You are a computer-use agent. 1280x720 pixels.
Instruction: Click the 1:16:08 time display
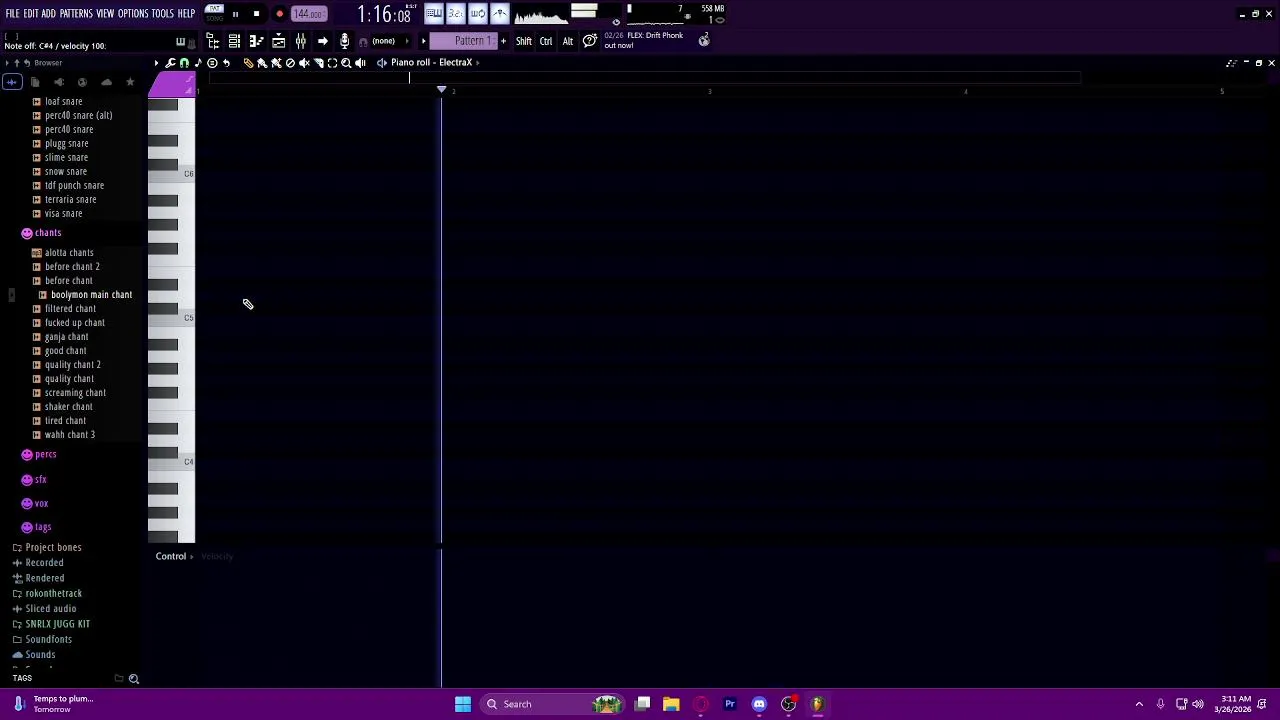pyautogui.click(x=384, y=15)
